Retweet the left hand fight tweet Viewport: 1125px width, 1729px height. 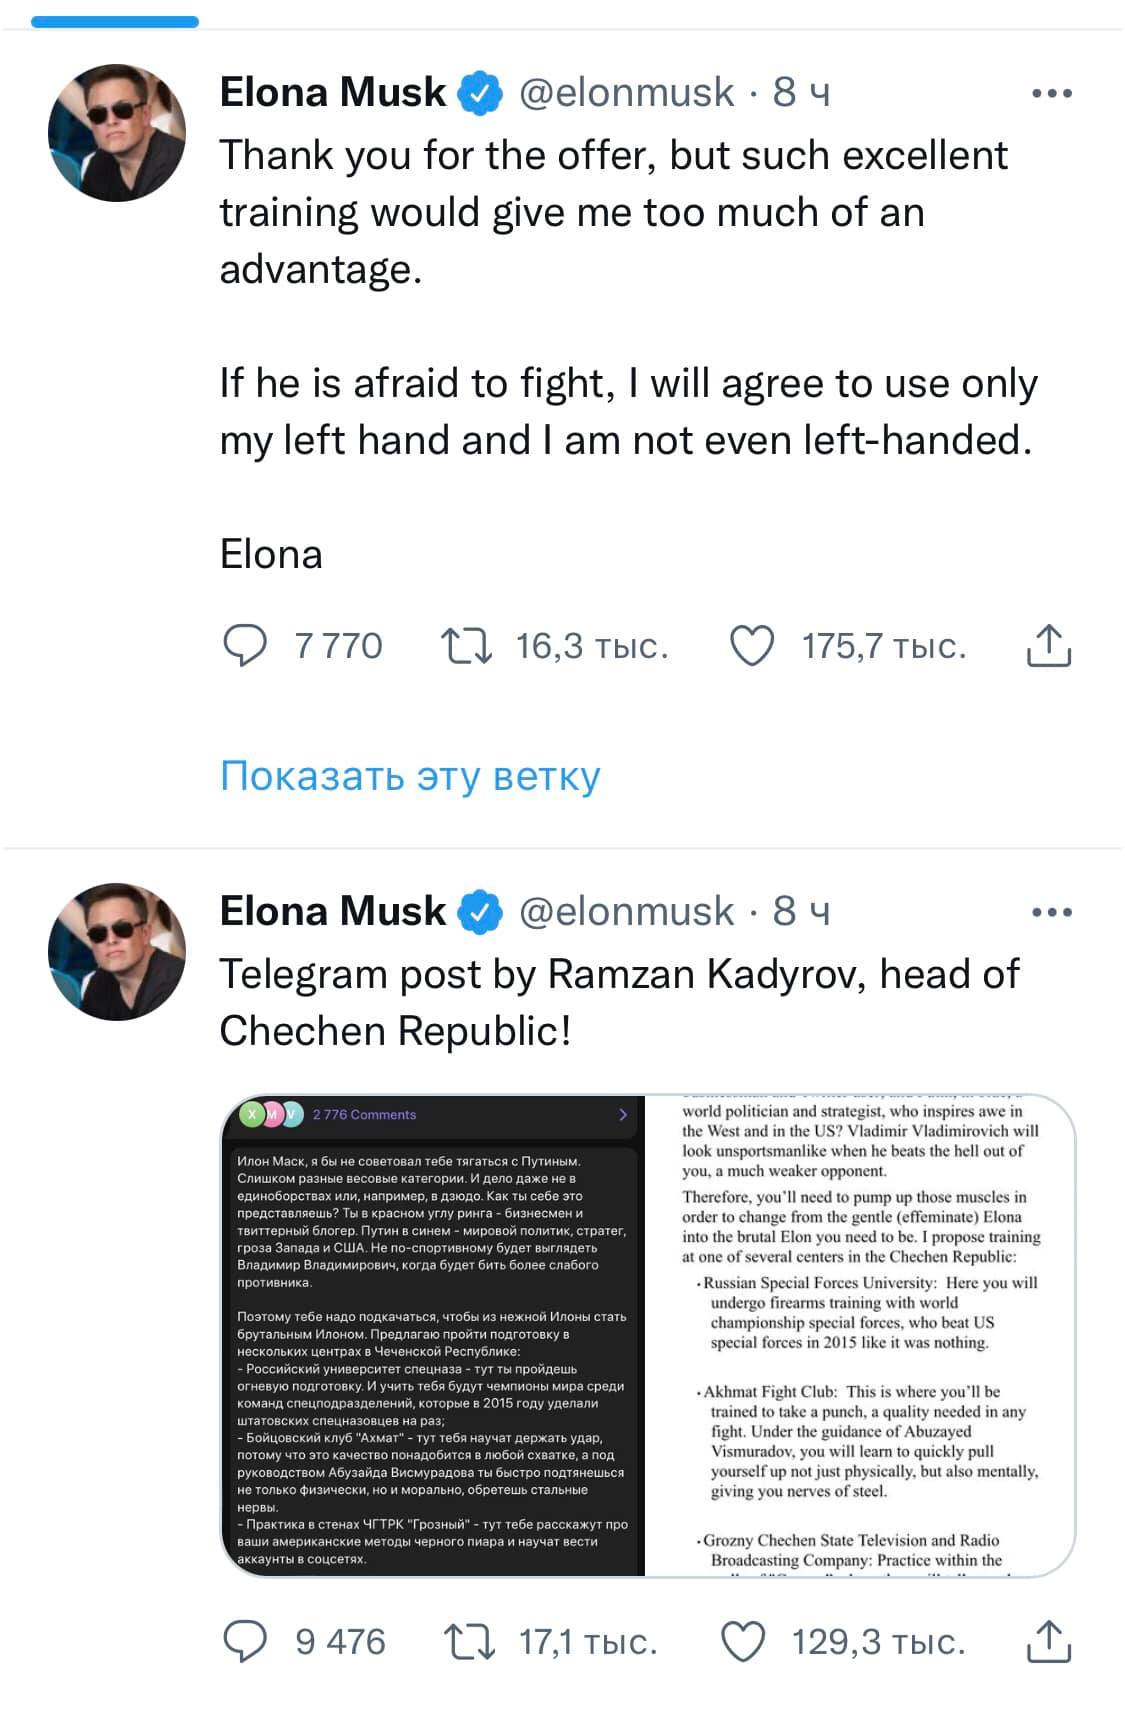pos(466,646)
